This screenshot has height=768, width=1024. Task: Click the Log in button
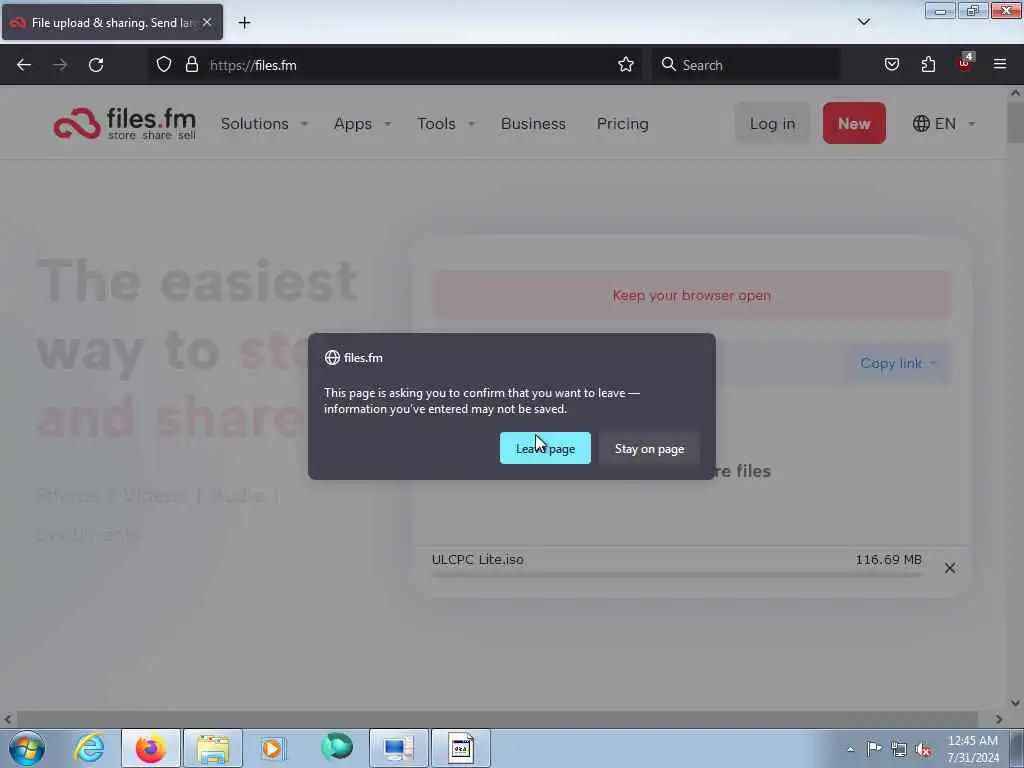point(772,123)
